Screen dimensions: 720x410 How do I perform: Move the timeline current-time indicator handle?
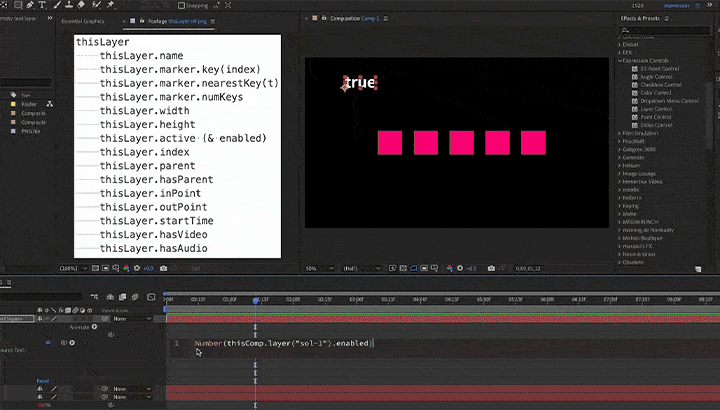(256, 300)
